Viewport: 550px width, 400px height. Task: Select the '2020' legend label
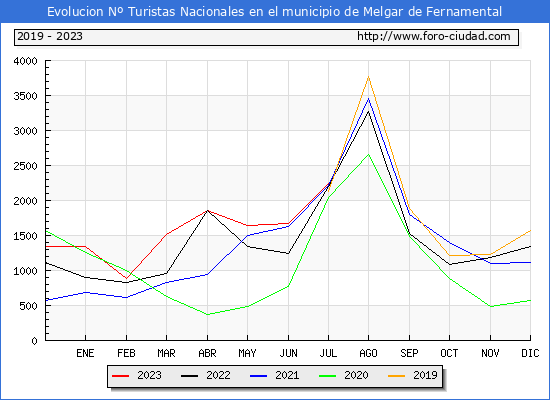(356, 375)
